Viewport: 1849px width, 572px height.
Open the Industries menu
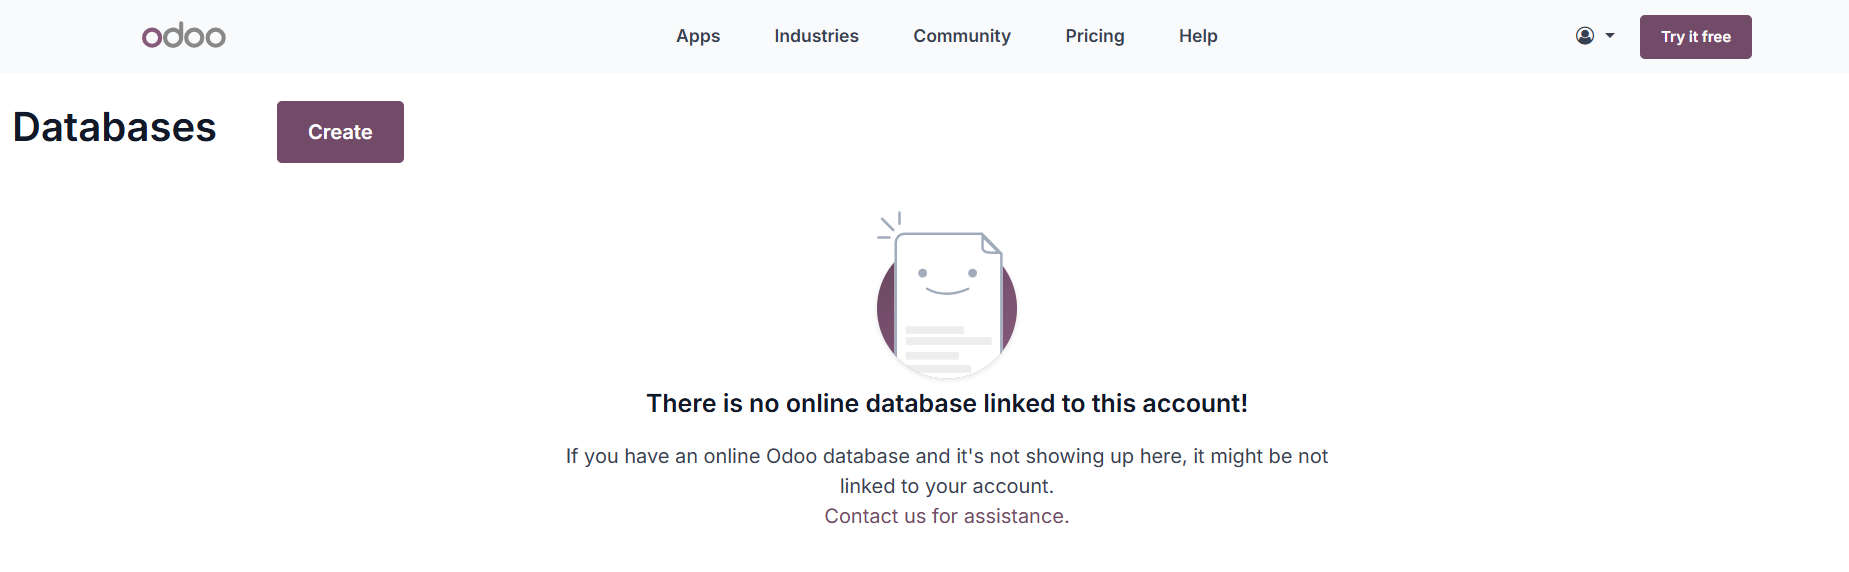click(x=816, y=36)
